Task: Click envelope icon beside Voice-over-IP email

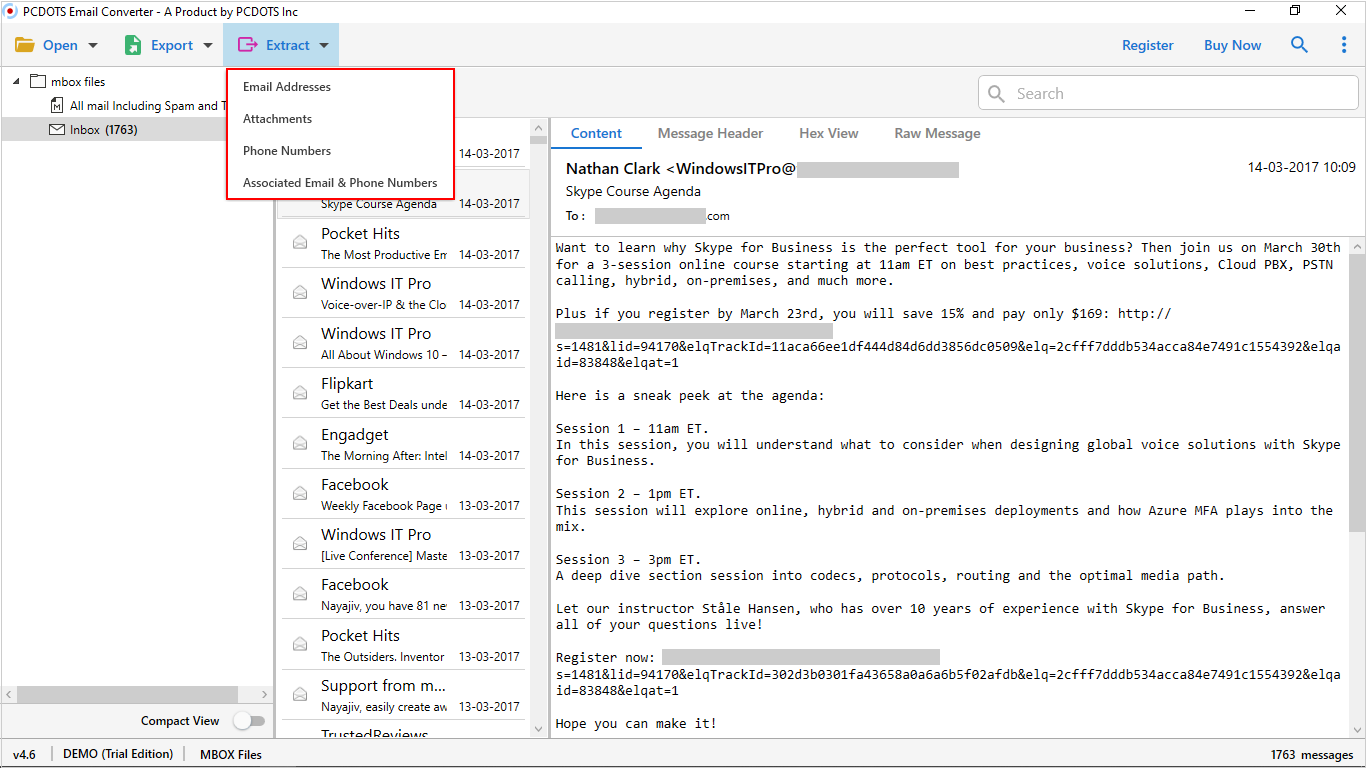Action: click(x=299, y=293)
